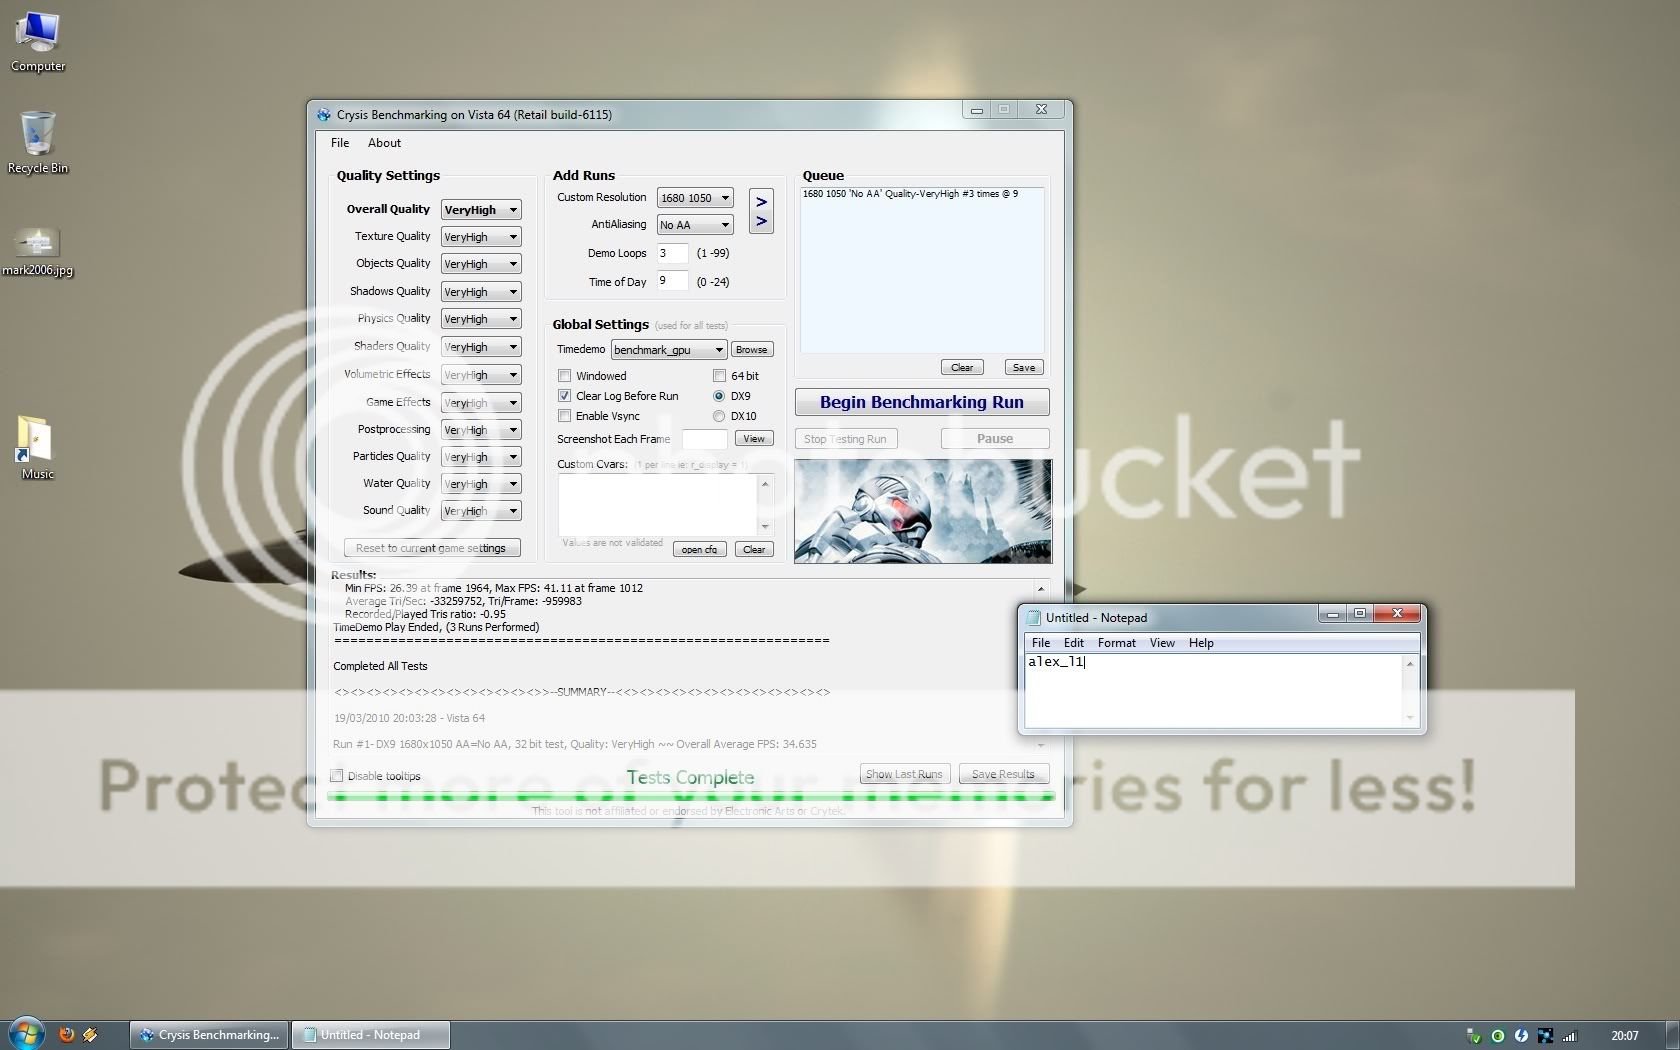Switch to Crysis Benchmarking taskbar button
The height and width of the screenshot is (1050, 1680).
tap(210, 1035)
